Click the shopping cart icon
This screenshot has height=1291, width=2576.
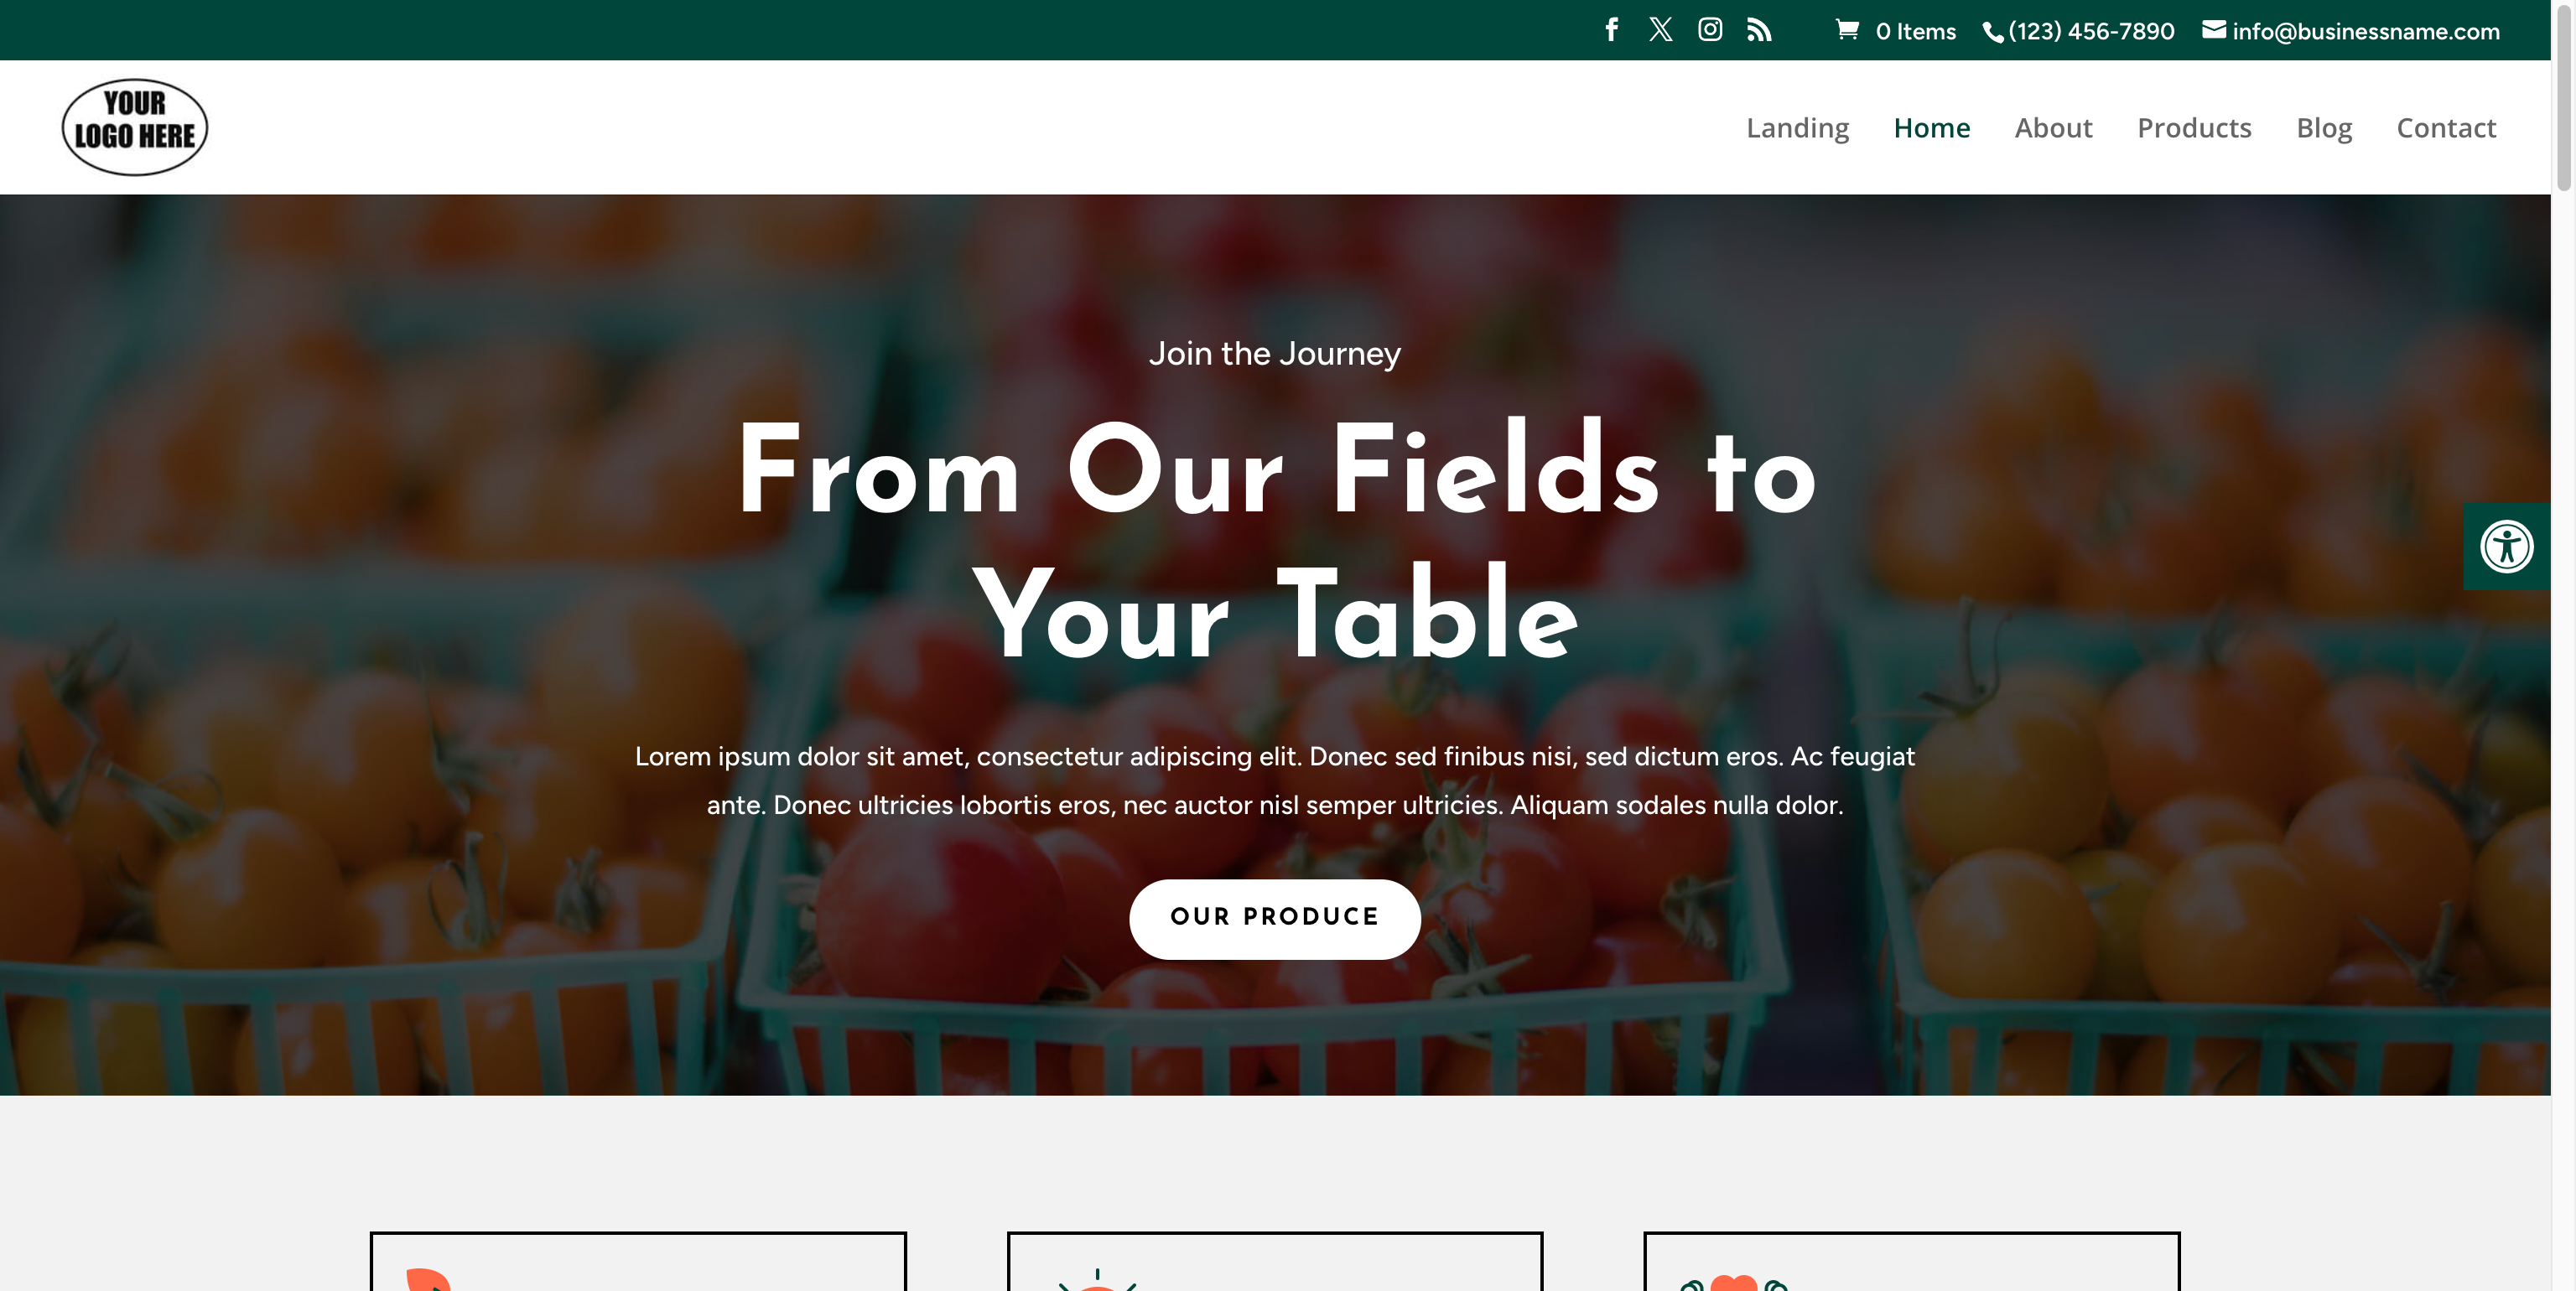[x=1847, y=30]
